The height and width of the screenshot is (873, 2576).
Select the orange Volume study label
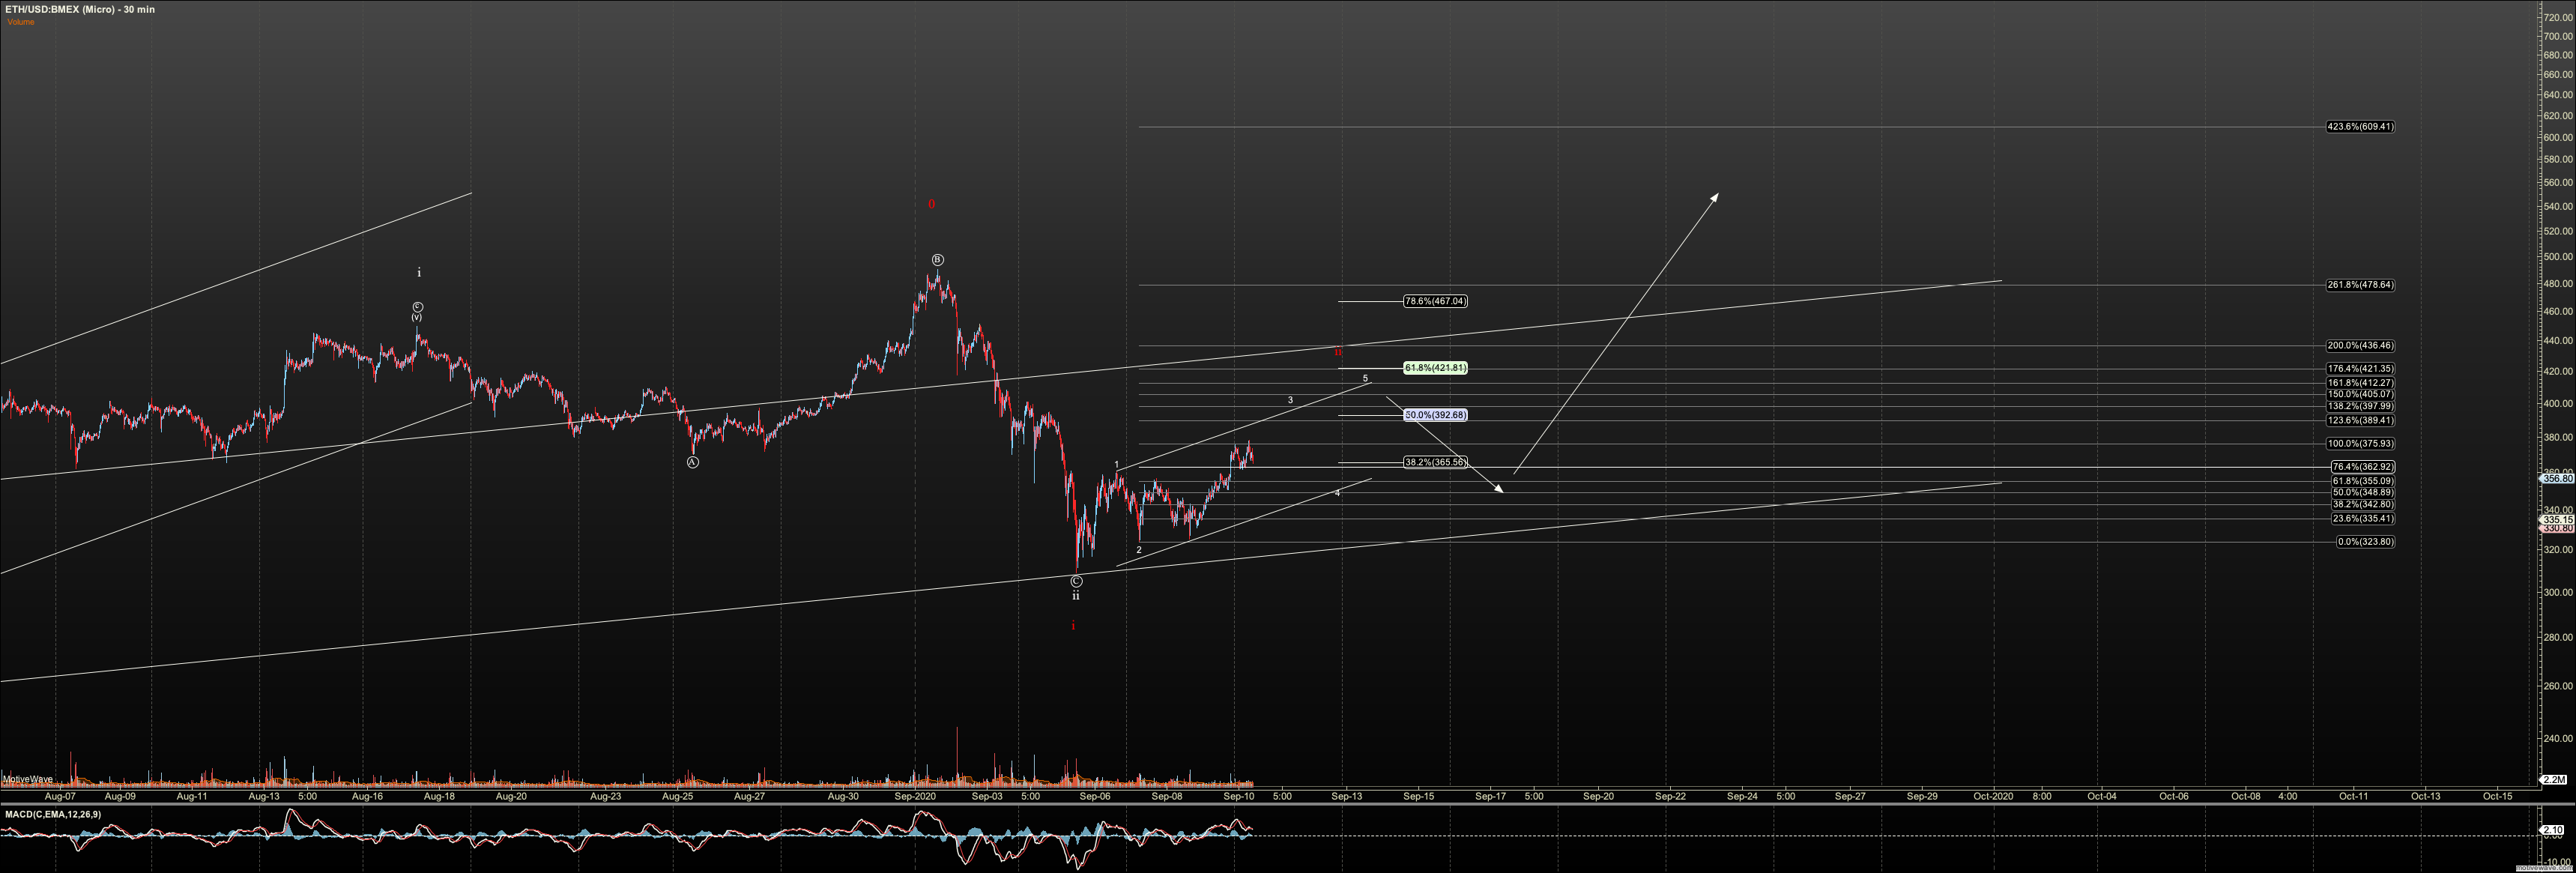click(21, 22)
